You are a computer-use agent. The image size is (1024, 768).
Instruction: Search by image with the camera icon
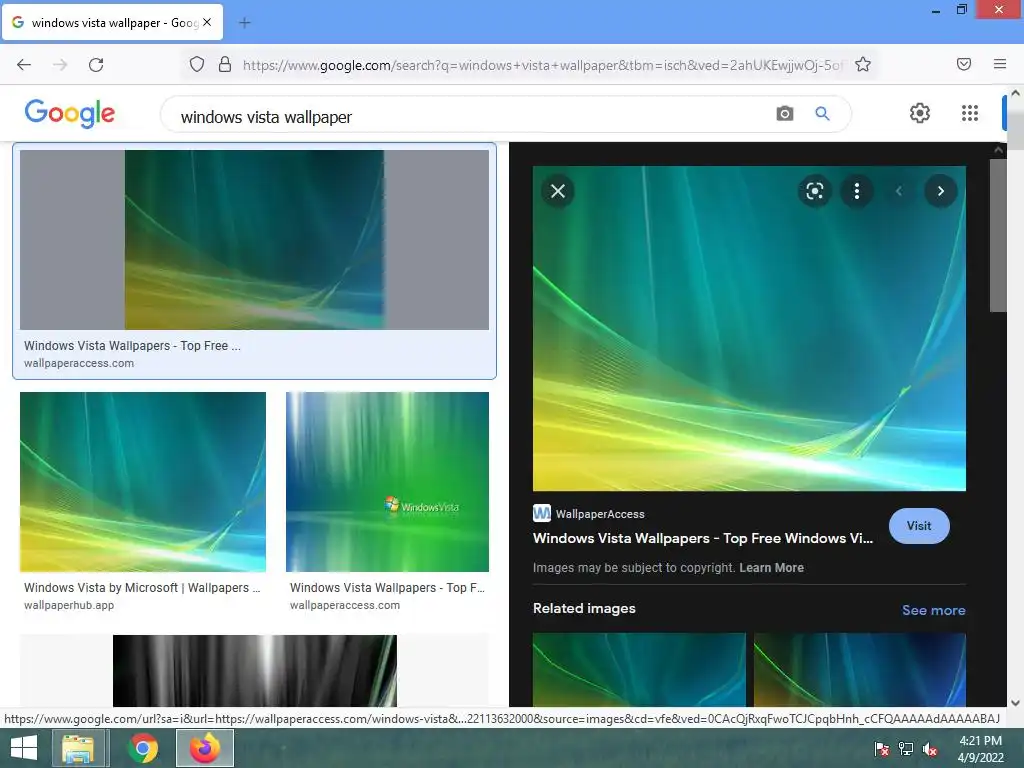pyautogui.click(x=785, y=114)
